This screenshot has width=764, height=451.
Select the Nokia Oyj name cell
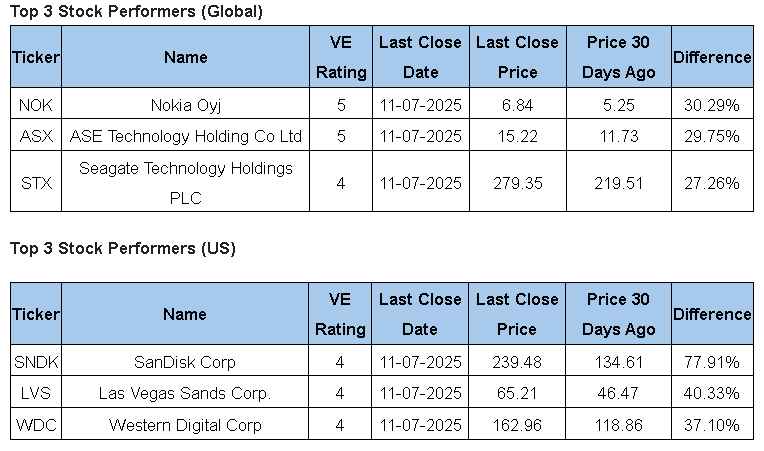point(185,105)
